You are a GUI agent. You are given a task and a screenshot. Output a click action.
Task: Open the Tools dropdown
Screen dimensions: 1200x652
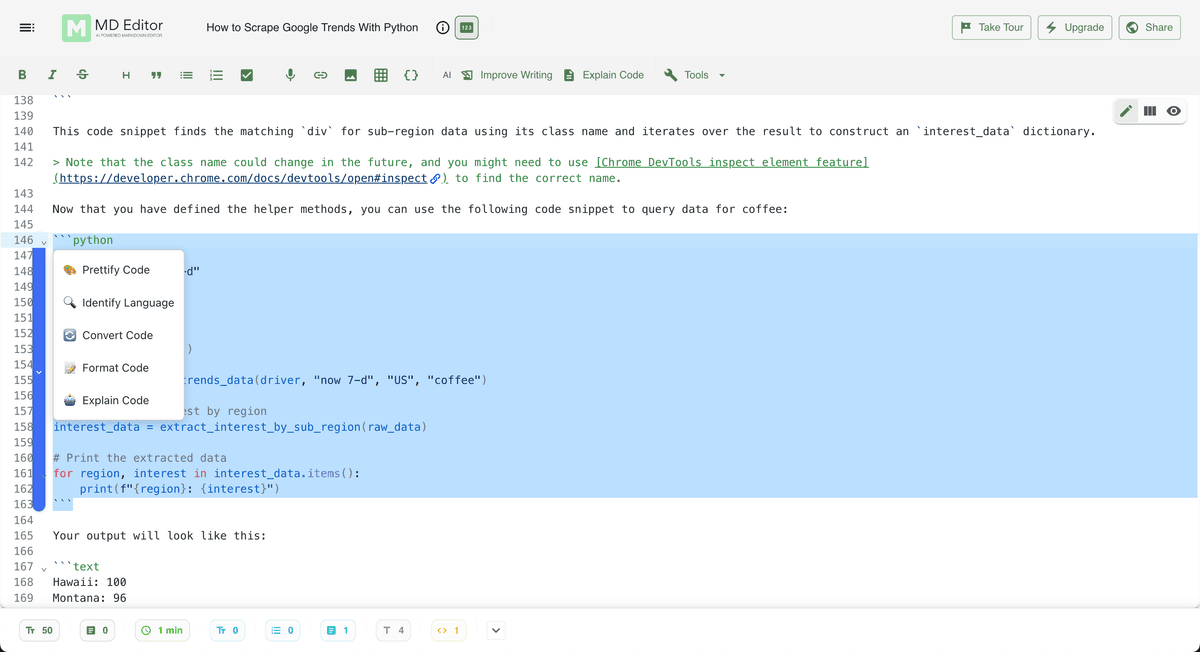pos(695,75)
